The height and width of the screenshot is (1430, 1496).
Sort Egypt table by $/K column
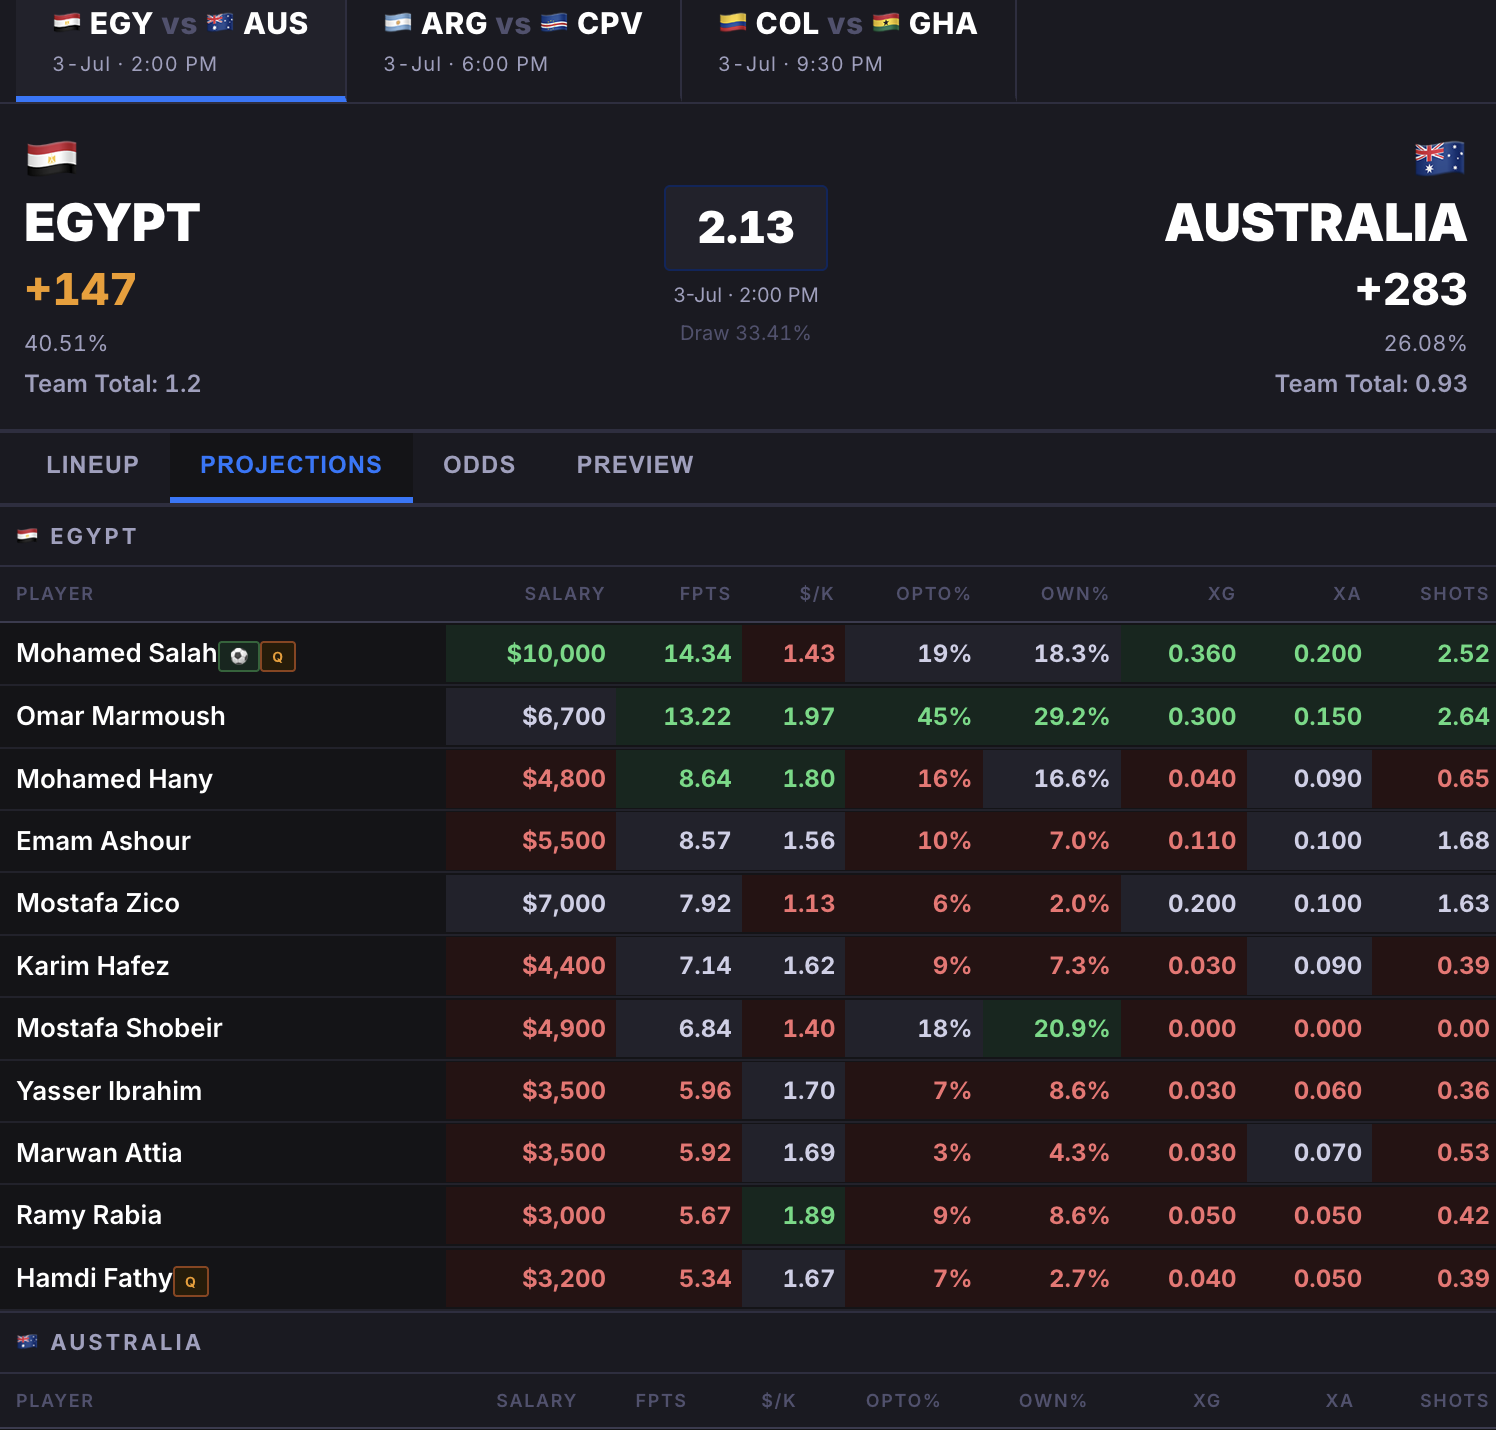pos(817,594)
